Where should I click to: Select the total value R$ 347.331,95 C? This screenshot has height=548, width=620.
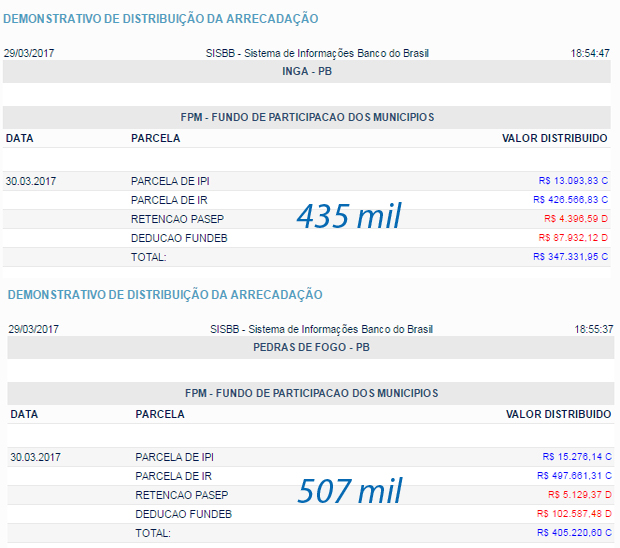tap(570, 257)
